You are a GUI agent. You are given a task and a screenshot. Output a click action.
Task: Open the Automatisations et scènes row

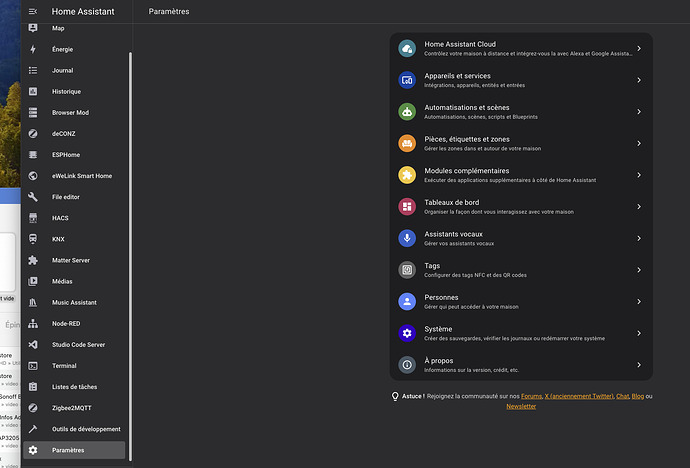pyautogui.click(x=520, y=112)
